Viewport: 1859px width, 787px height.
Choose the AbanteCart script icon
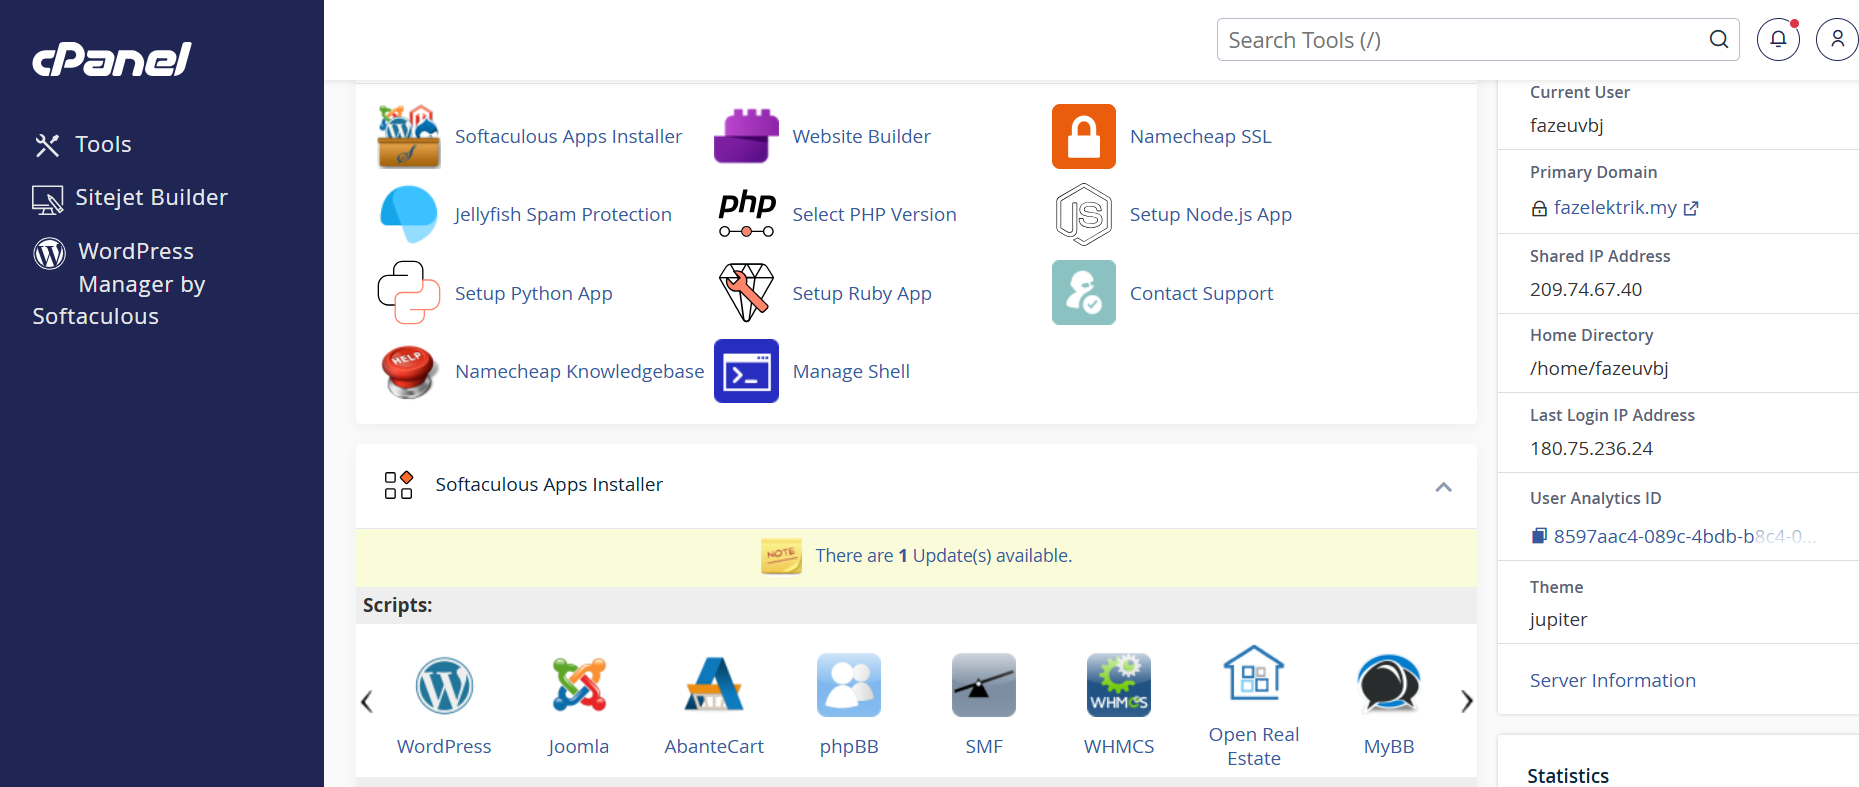click(714, 685)
